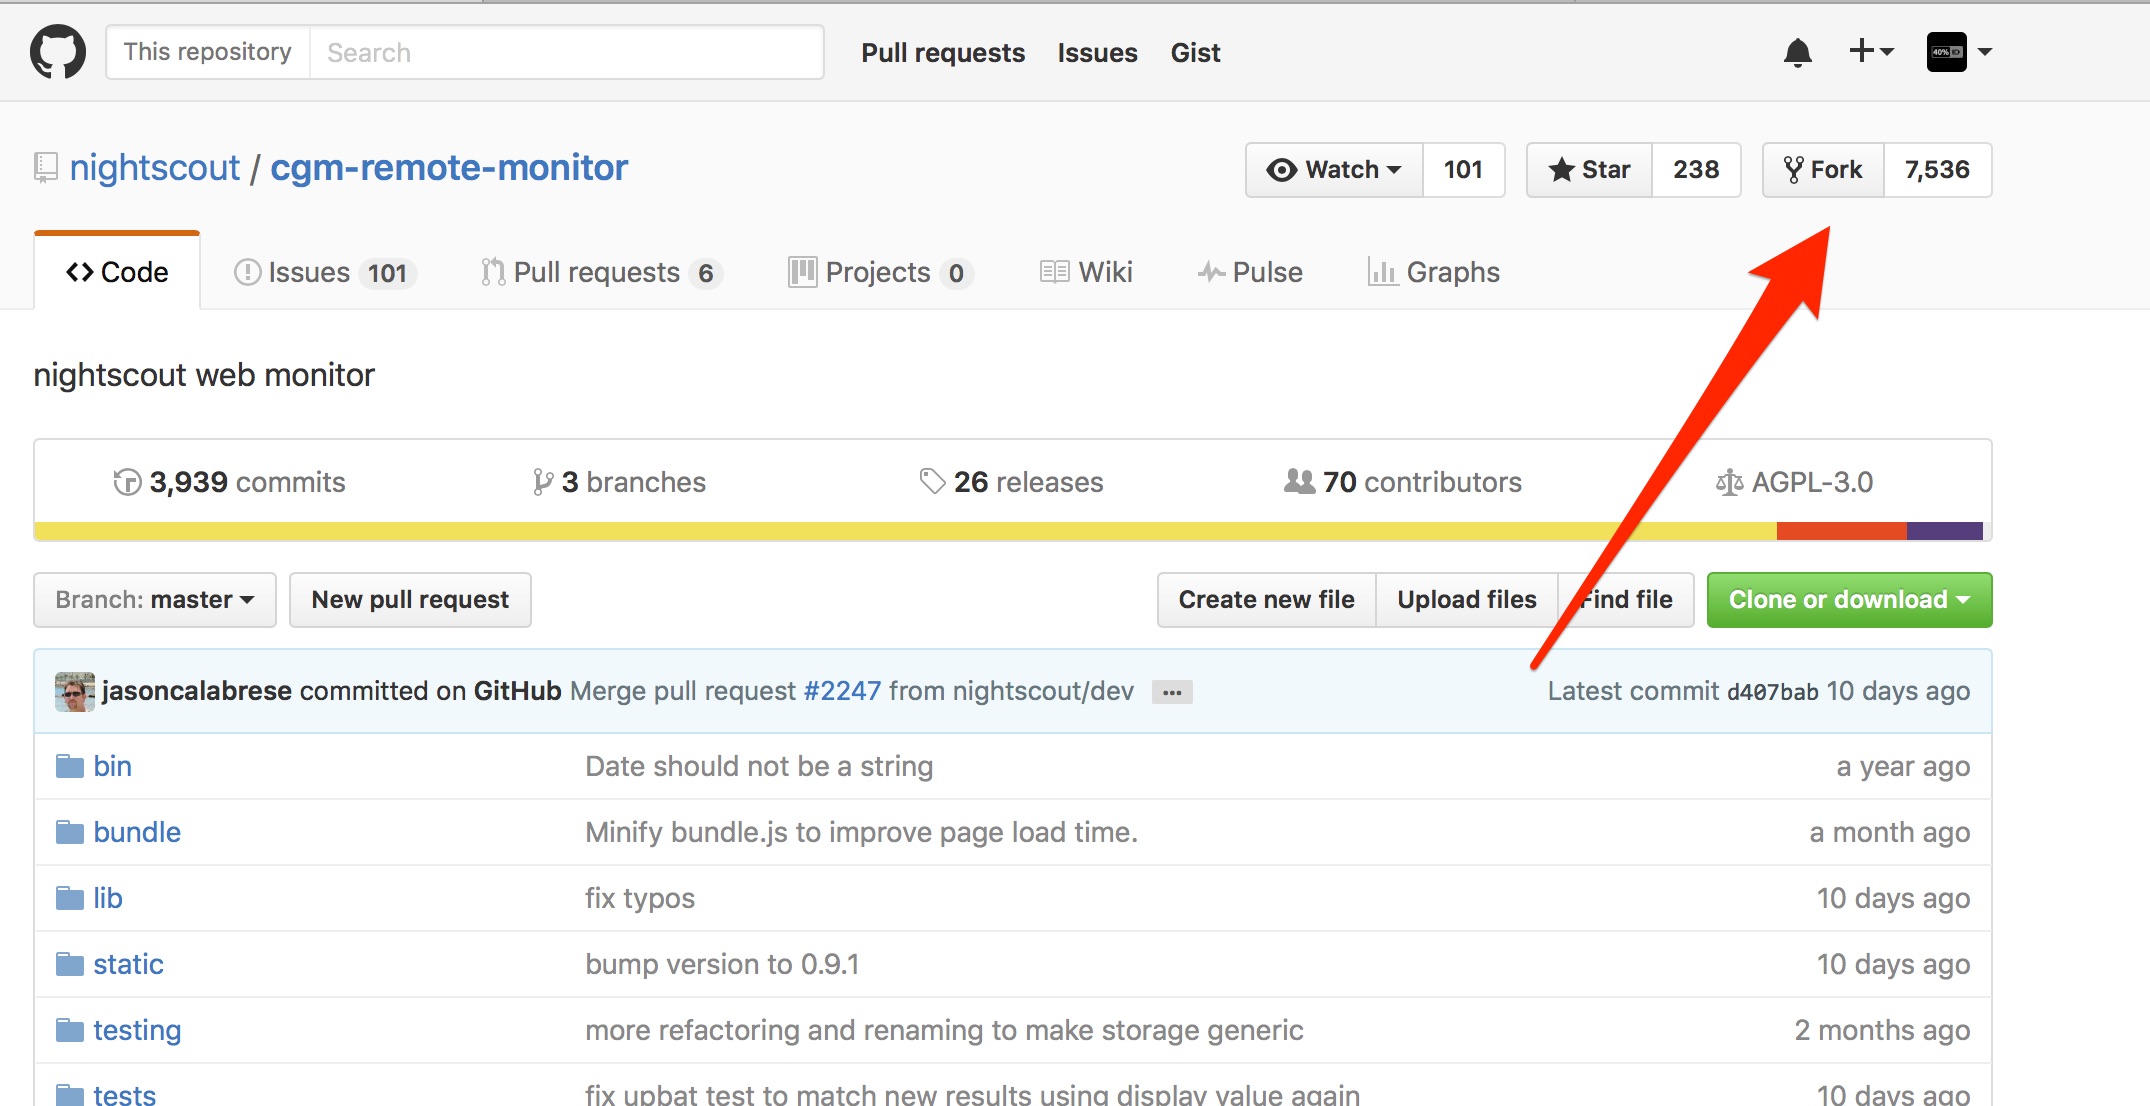Open the testing folder
2150x1106 pixels.
[x=137, y=1030]
